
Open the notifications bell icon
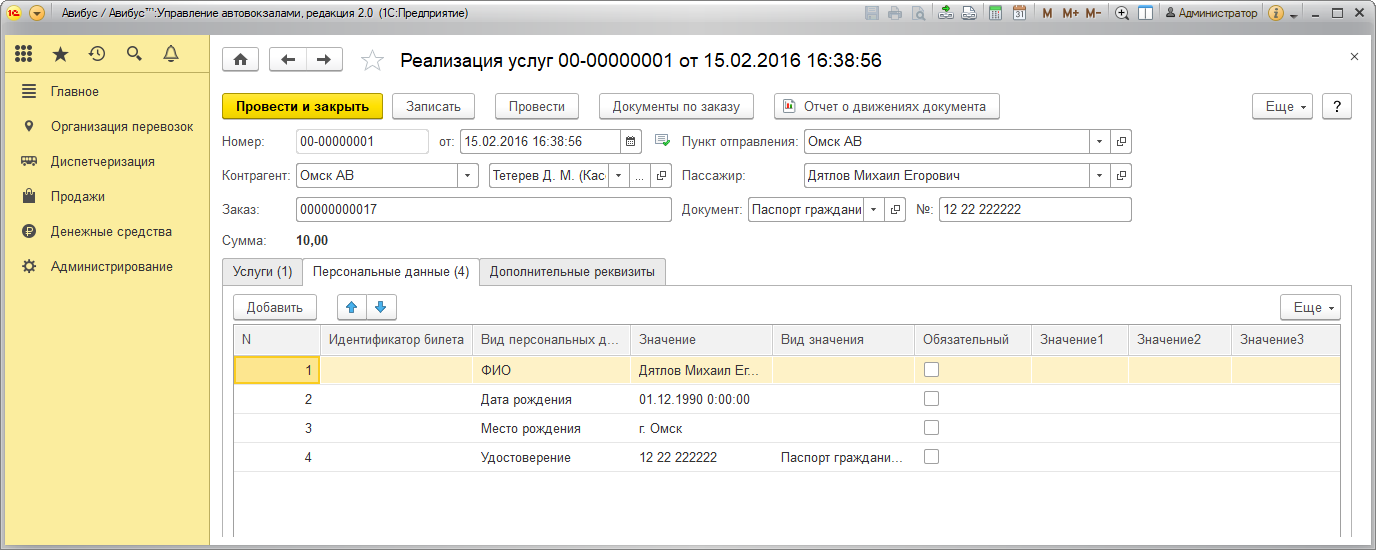coord(170,54)
